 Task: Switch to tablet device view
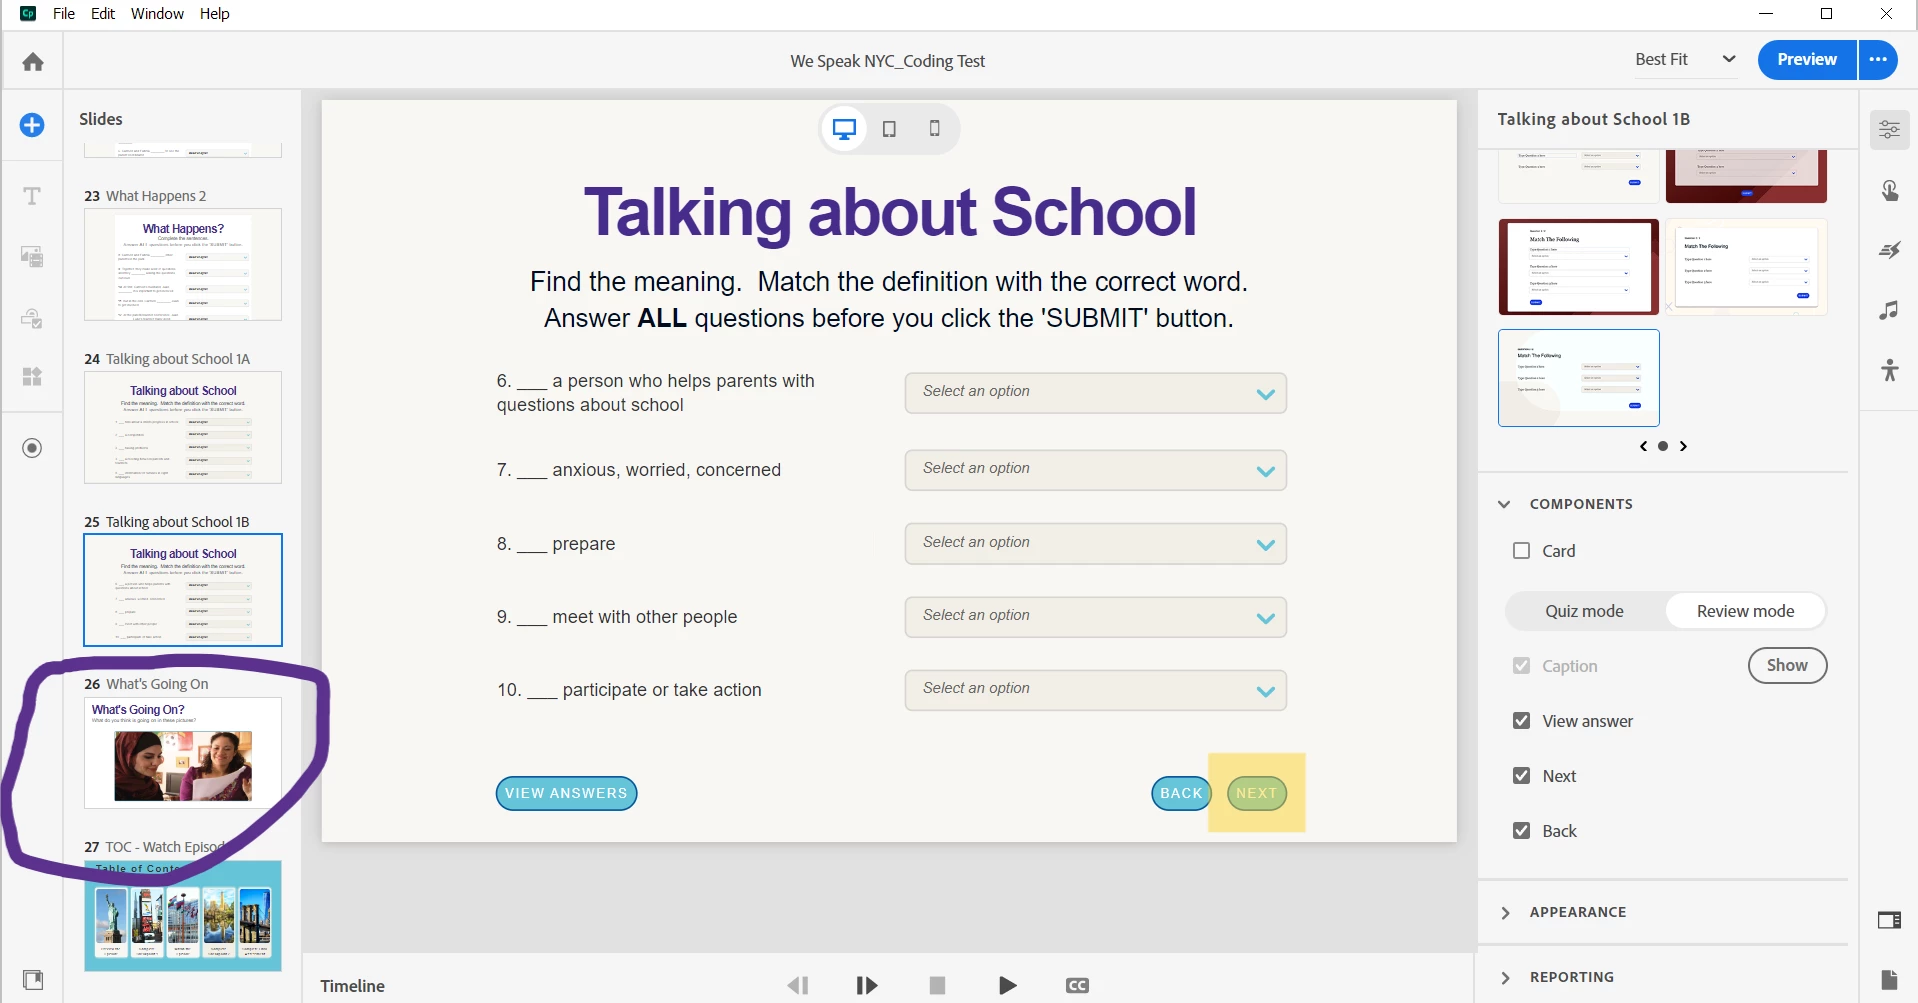[x=889, y=129]
